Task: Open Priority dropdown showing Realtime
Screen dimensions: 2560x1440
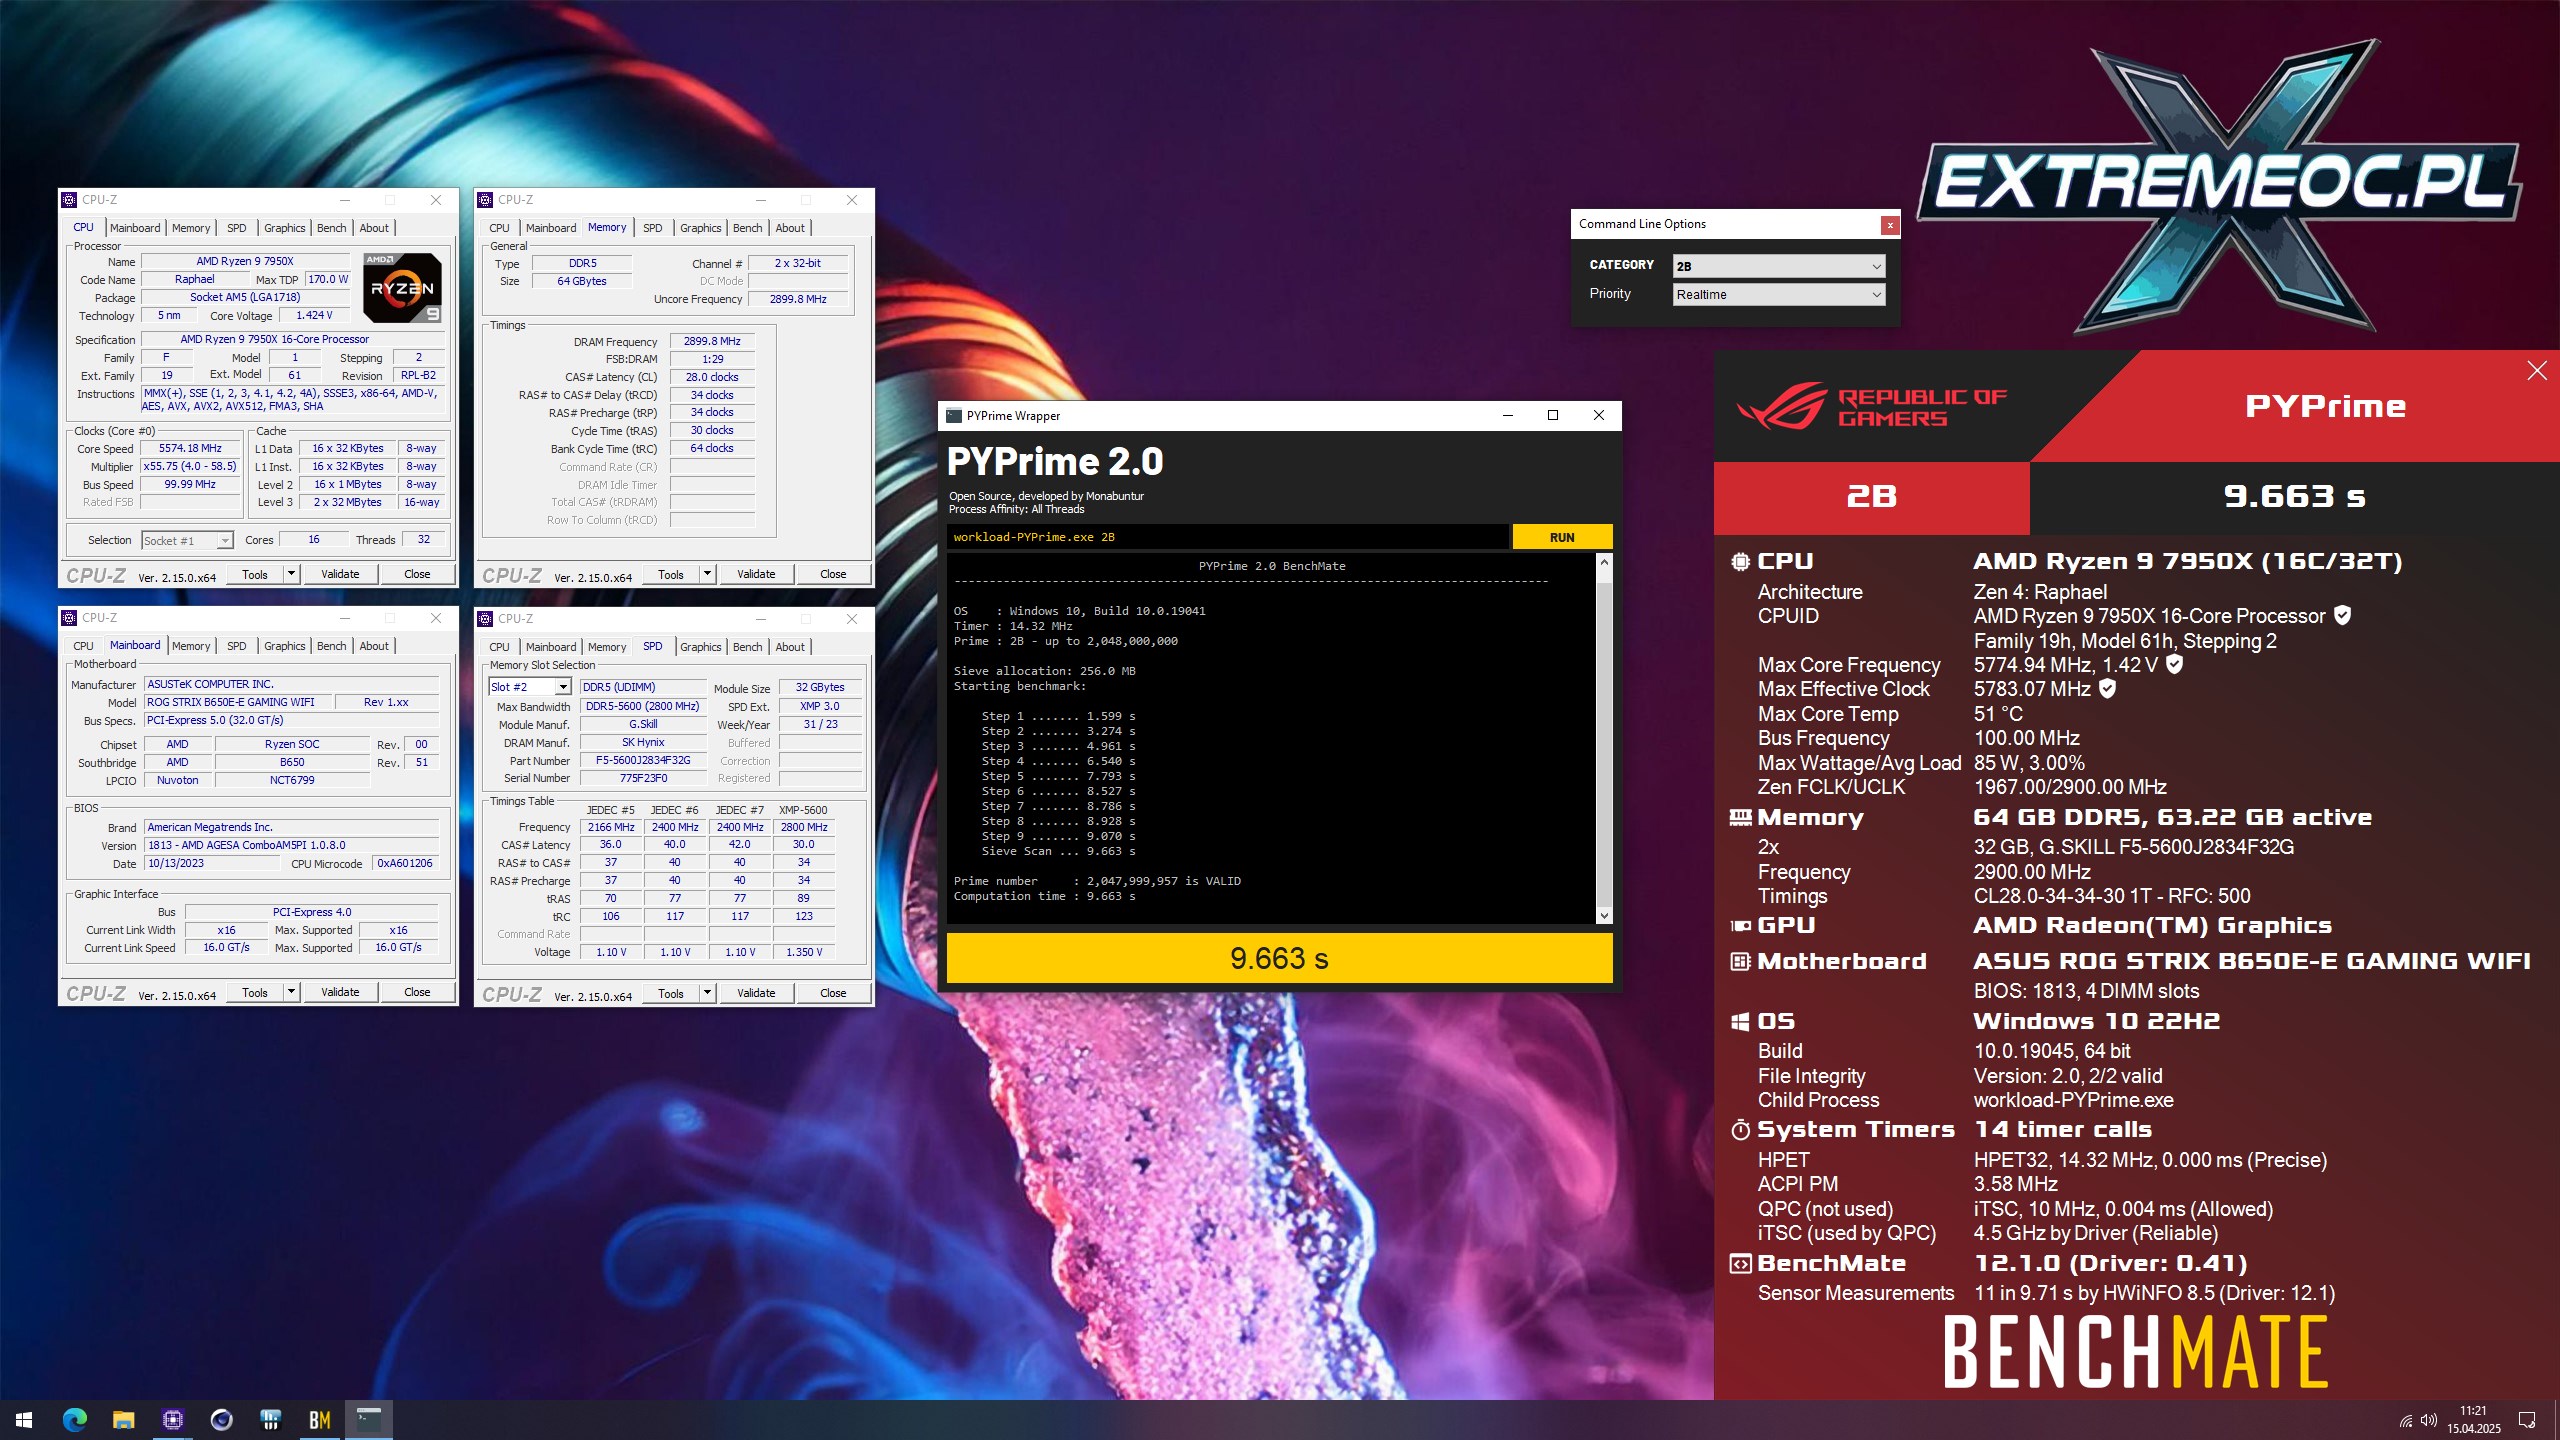Action: point(1779,295)
